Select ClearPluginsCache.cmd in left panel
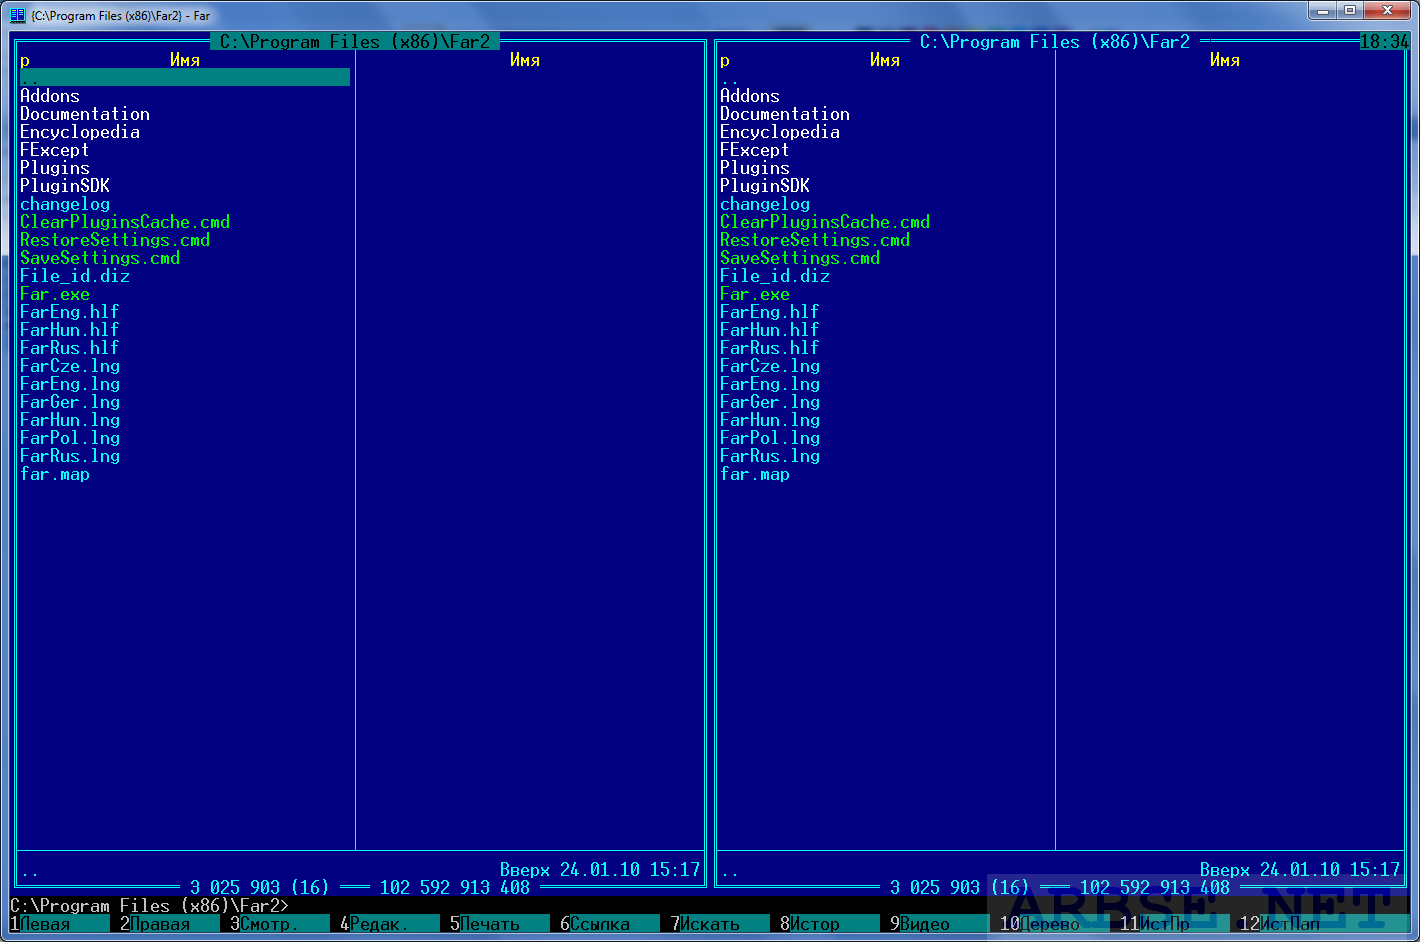Image resolution: width=1420 pixels, height=942 pixels. pos(125,222)
